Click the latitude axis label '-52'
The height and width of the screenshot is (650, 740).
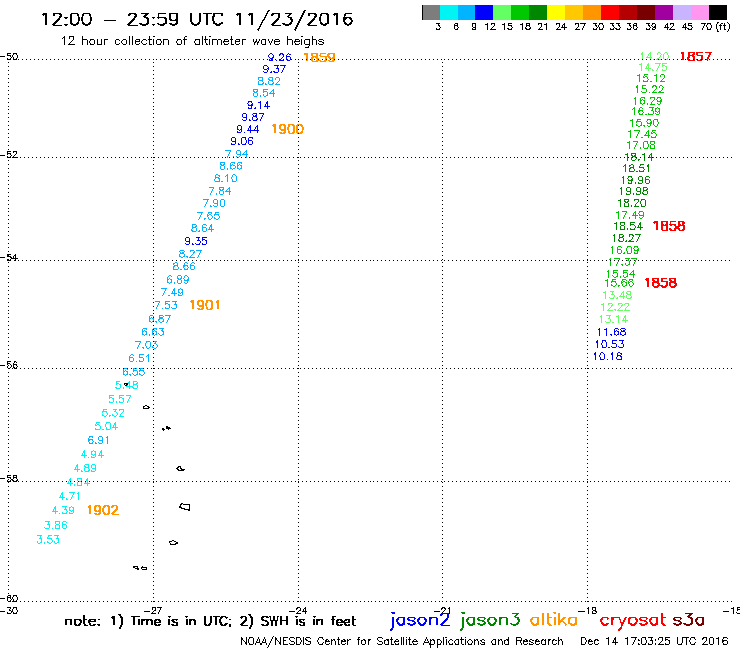pyautogui.click(x=9, y=154)
